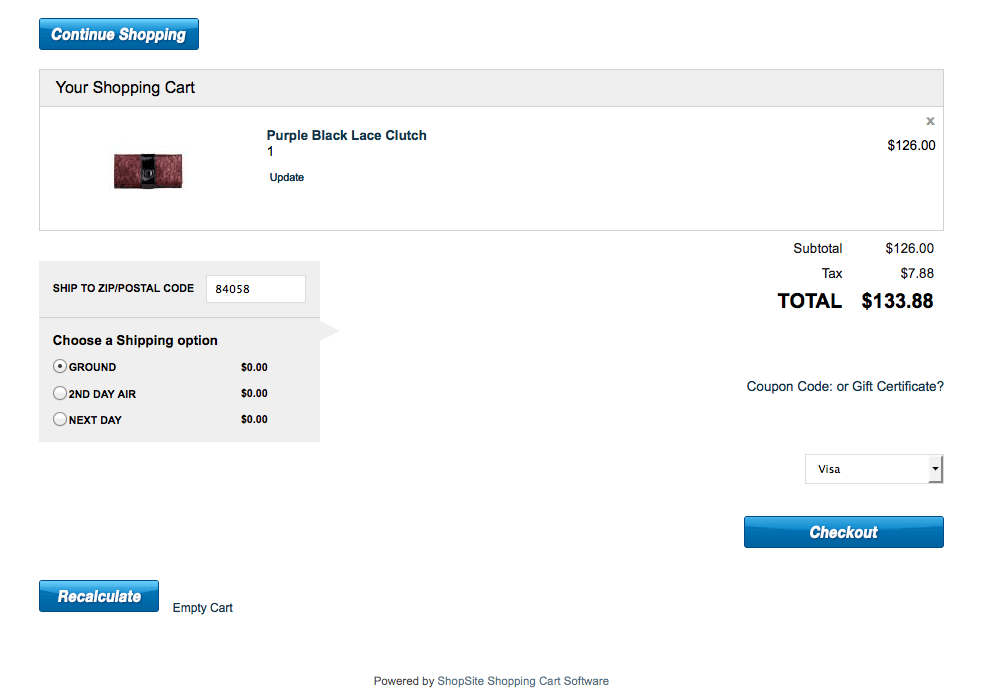Choose 2nd Day Air shipping

[x=60, y=394]
